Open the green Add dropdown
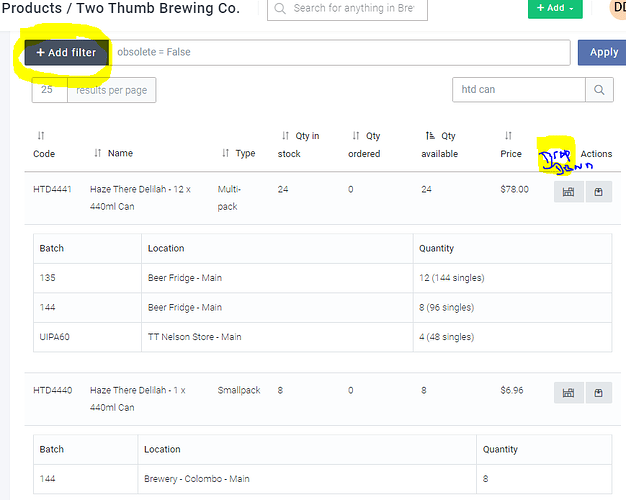This screenshot has height=500, width=626. [x=555, y=8]
